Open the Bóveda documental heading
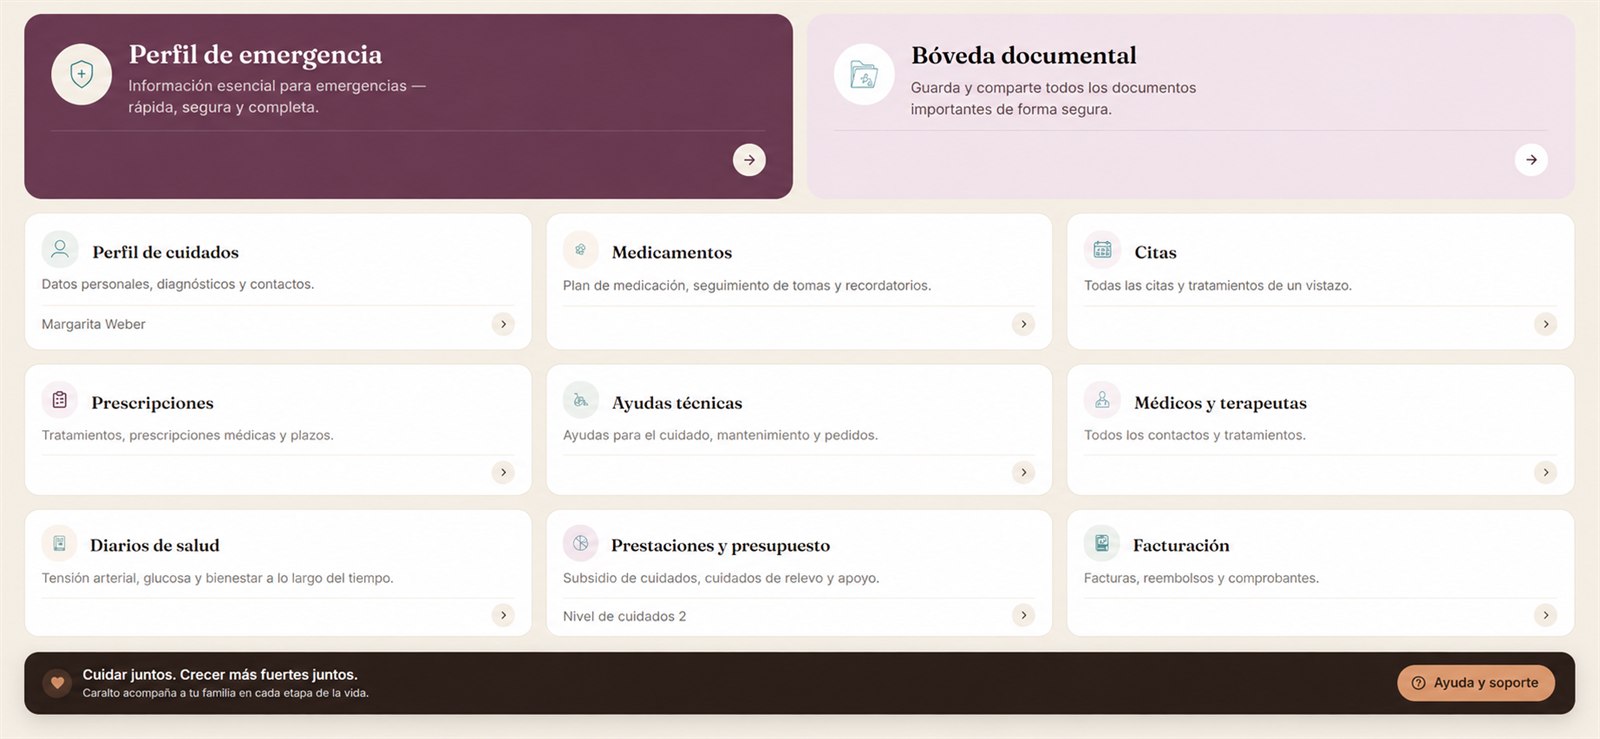This screenshot has width=1600, height=739. pos(1024,55)
